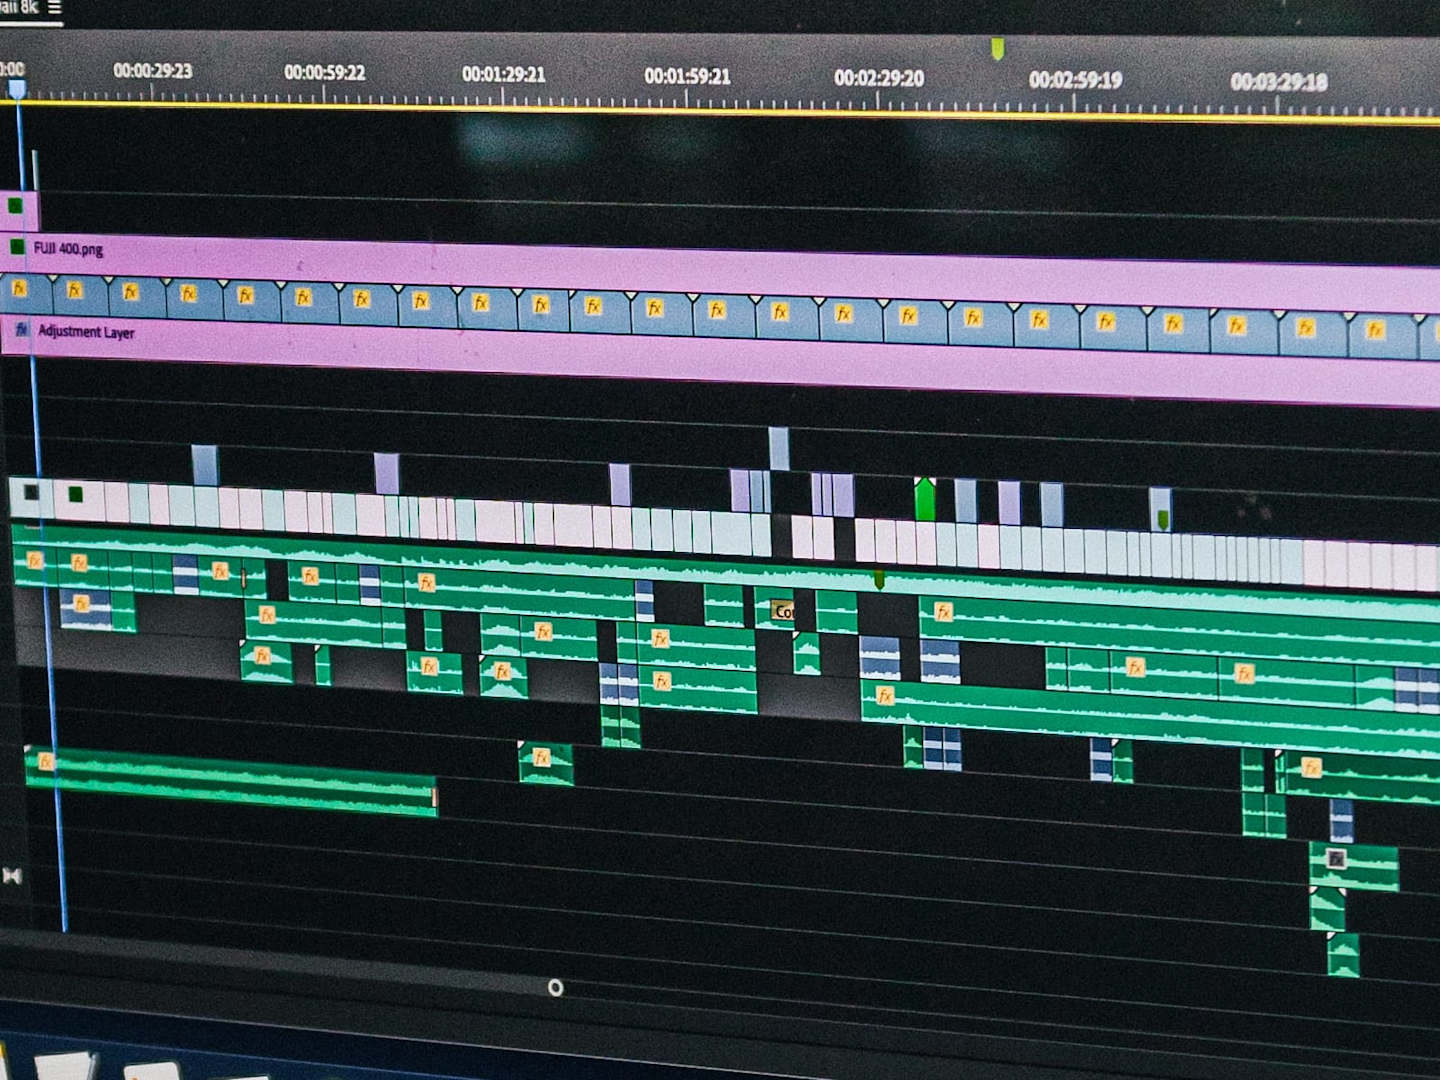Jump to timecode 00:02:59:19 on the ruler
The height and width of the screenshot is (1080, 1440).
[1075, 80]
